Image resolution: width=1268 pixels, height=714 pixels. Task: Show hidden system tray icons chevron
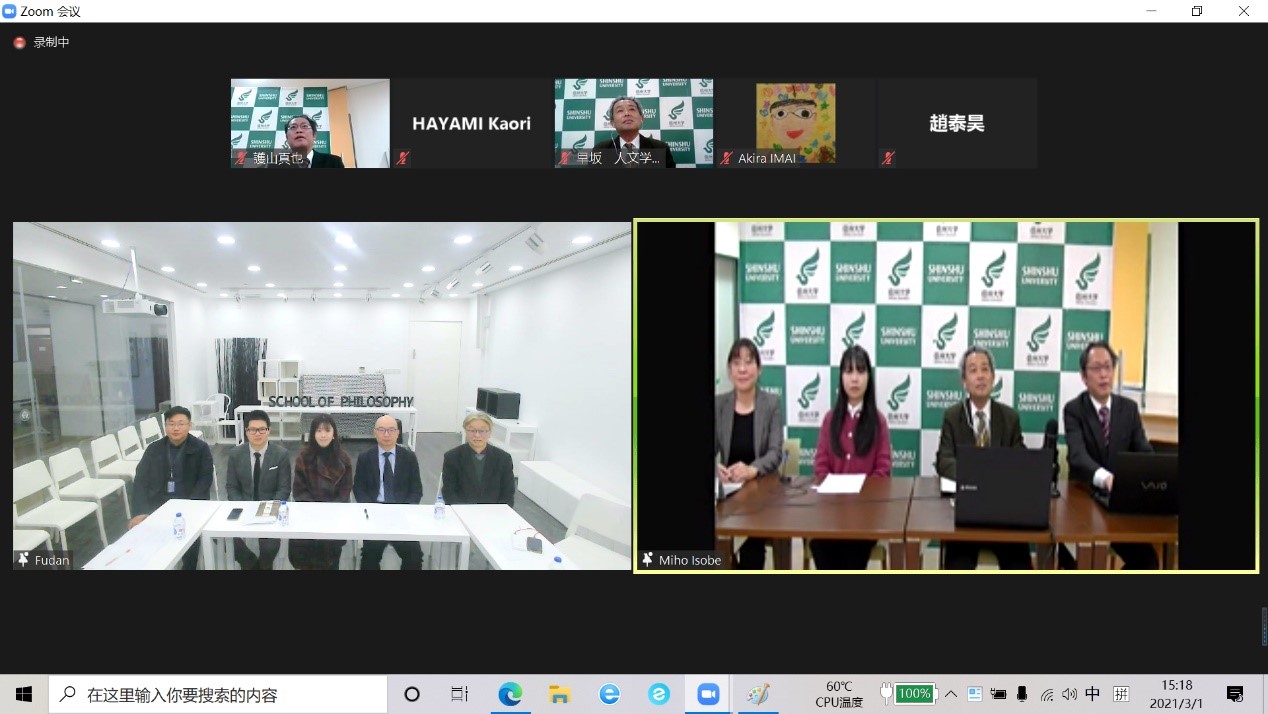[x=951, y=694]
